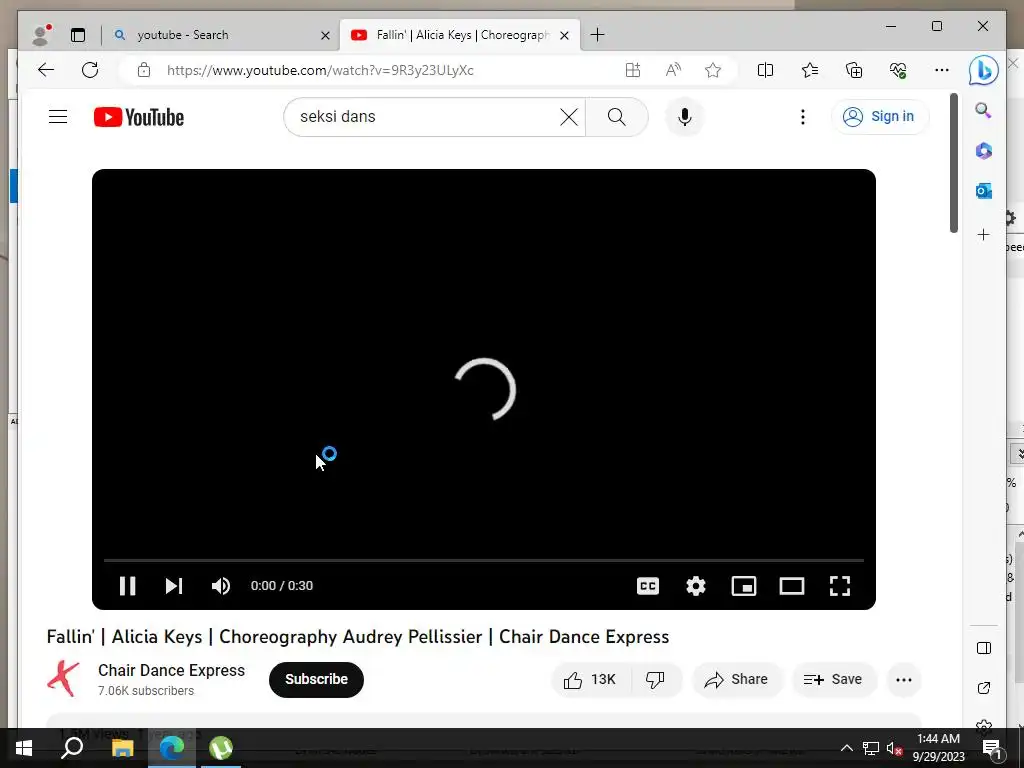This screenshot has height=768, width=1024.
Task: View site information lock icon
Action: 144,70
